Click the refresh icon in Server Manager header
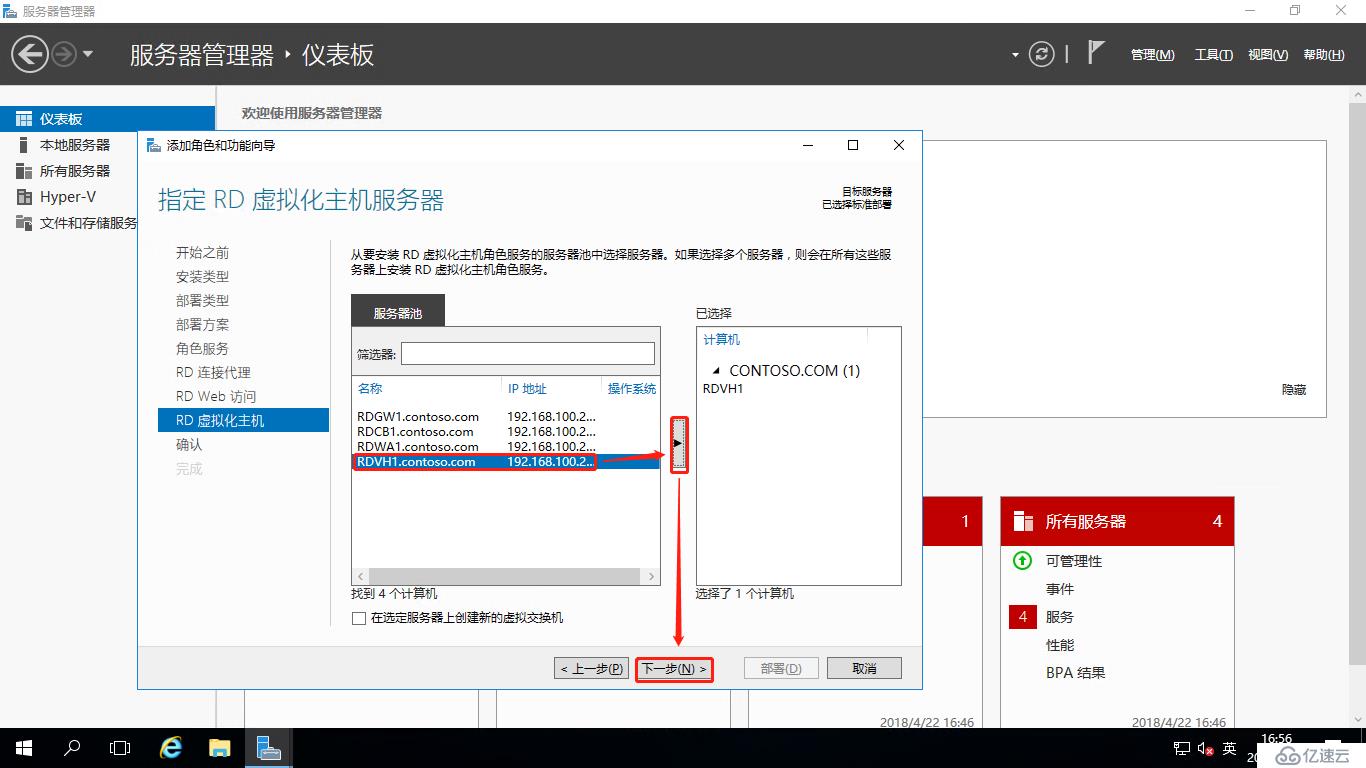Screen dimensions: 1366x768 pos(1042,54)
